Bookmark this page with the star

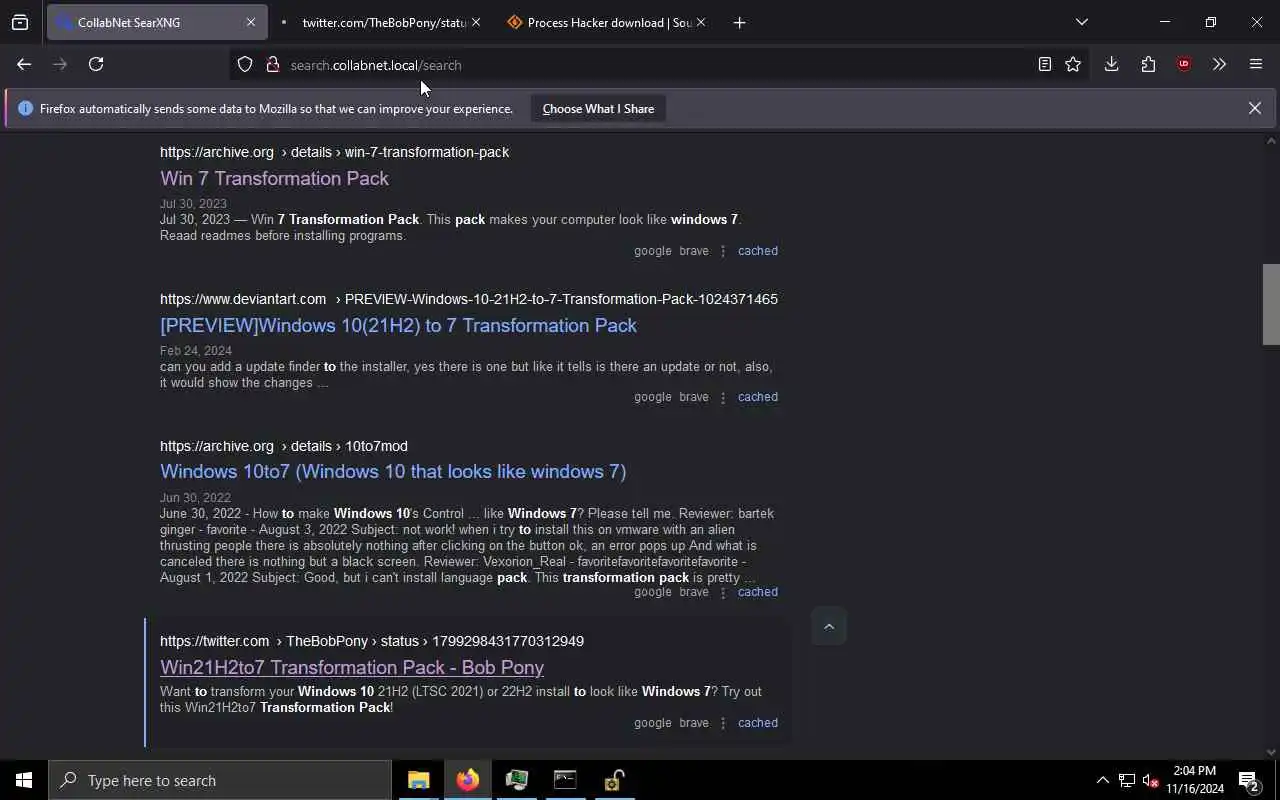coord(1073,64)
